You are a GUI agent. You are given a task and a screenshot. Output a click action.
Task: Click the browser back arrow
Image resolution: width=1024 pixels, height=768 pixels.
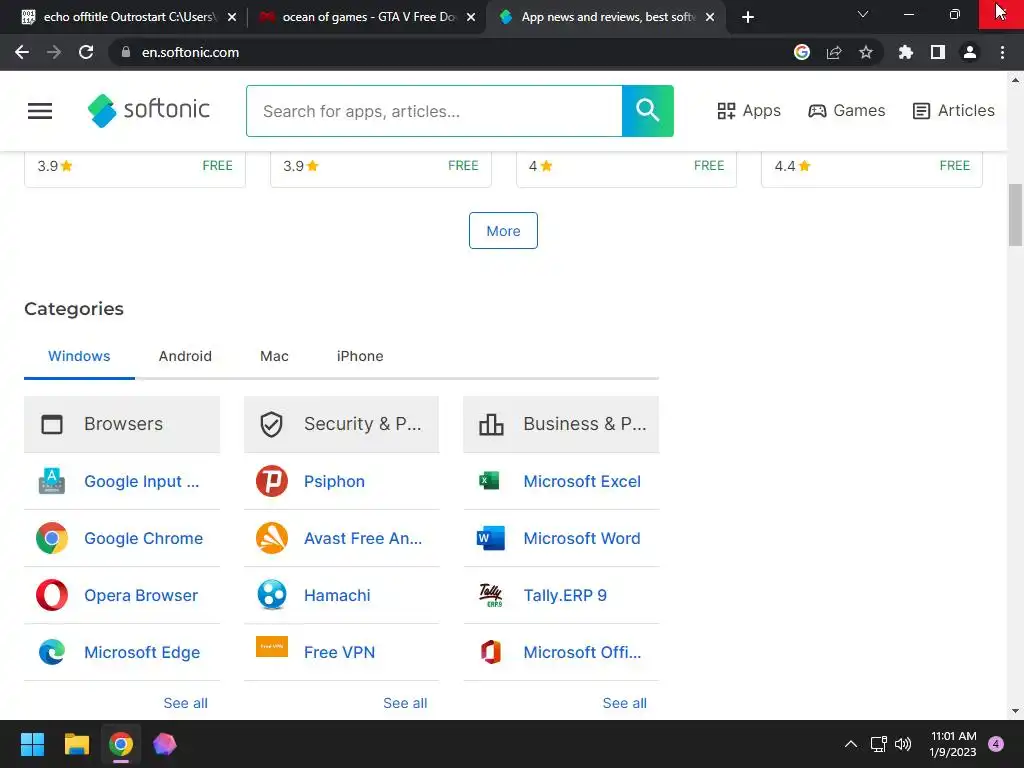click(22, 52)
